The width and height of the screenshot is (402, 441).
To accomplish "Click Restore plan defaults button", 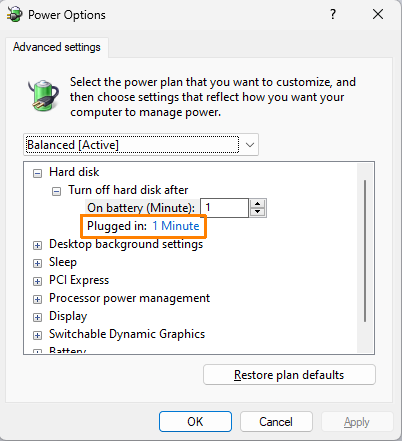I will click(x=289, y=375).
